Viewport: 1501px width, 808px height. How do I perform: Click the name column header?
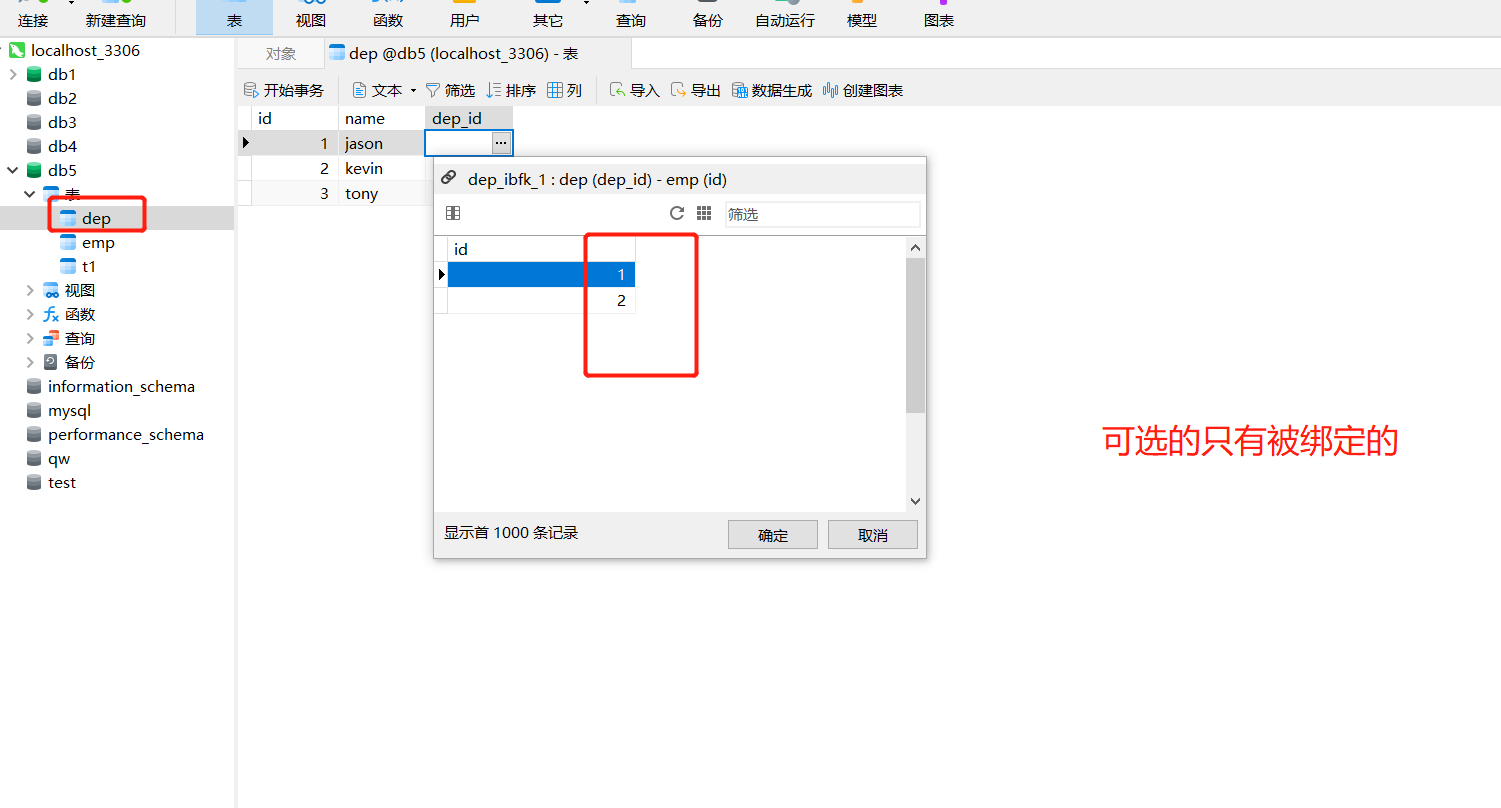tap(382, 118)
